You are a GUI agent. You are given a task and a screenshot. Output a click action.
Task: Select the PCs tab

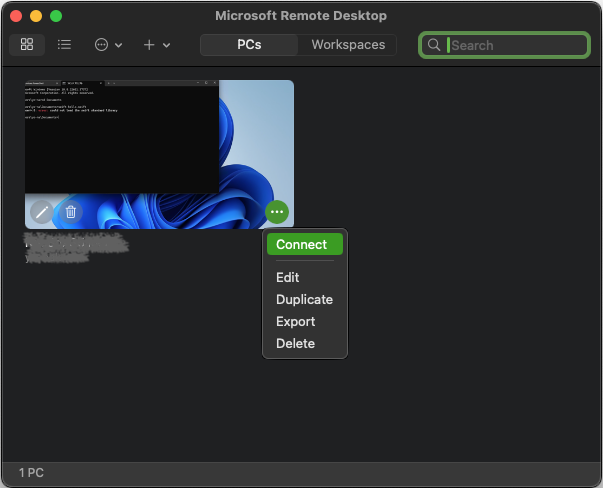click(249, 45)
